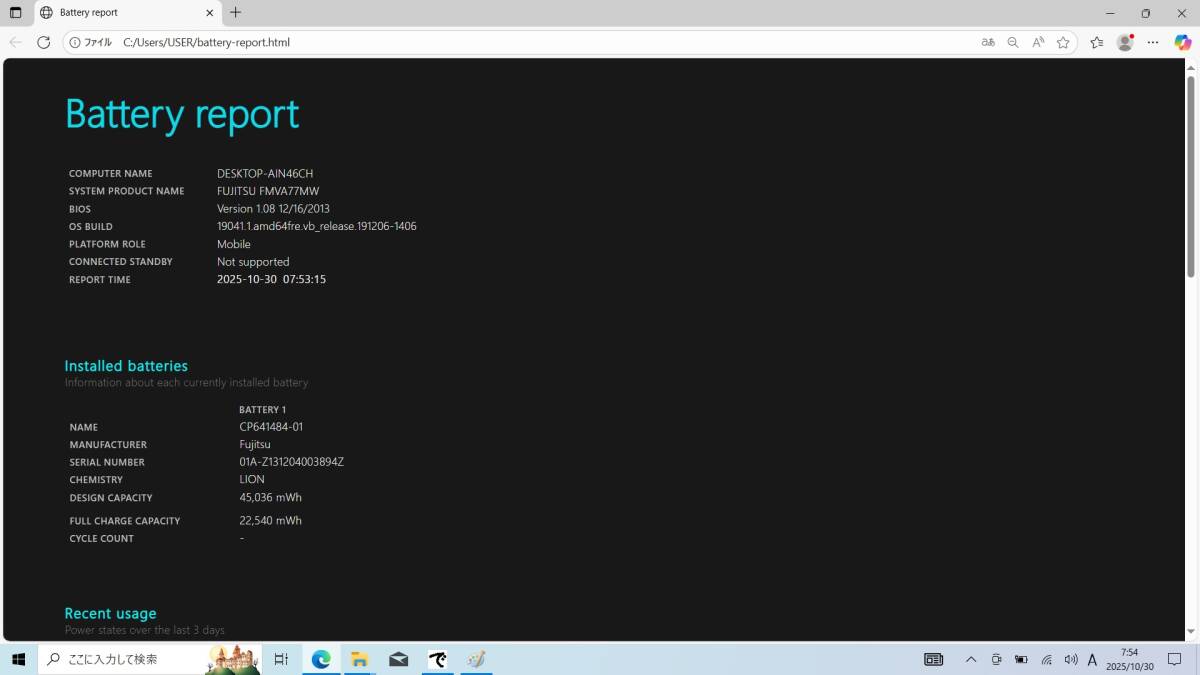Click the BATTERY 1 column header

point(262,410)
